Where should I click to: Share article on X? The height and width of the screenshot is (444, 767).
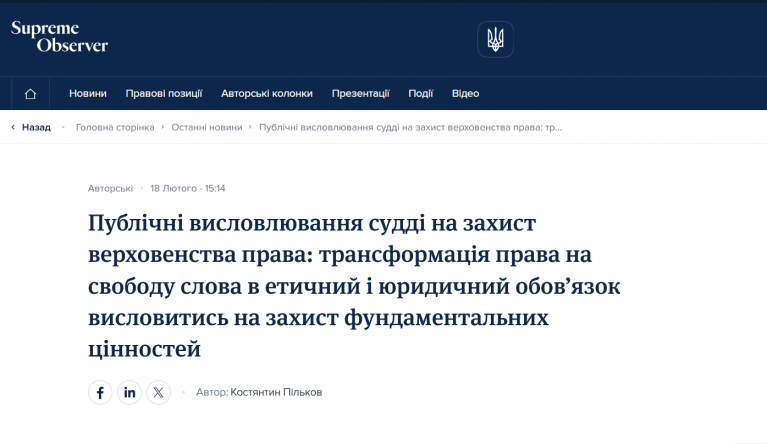158,392
